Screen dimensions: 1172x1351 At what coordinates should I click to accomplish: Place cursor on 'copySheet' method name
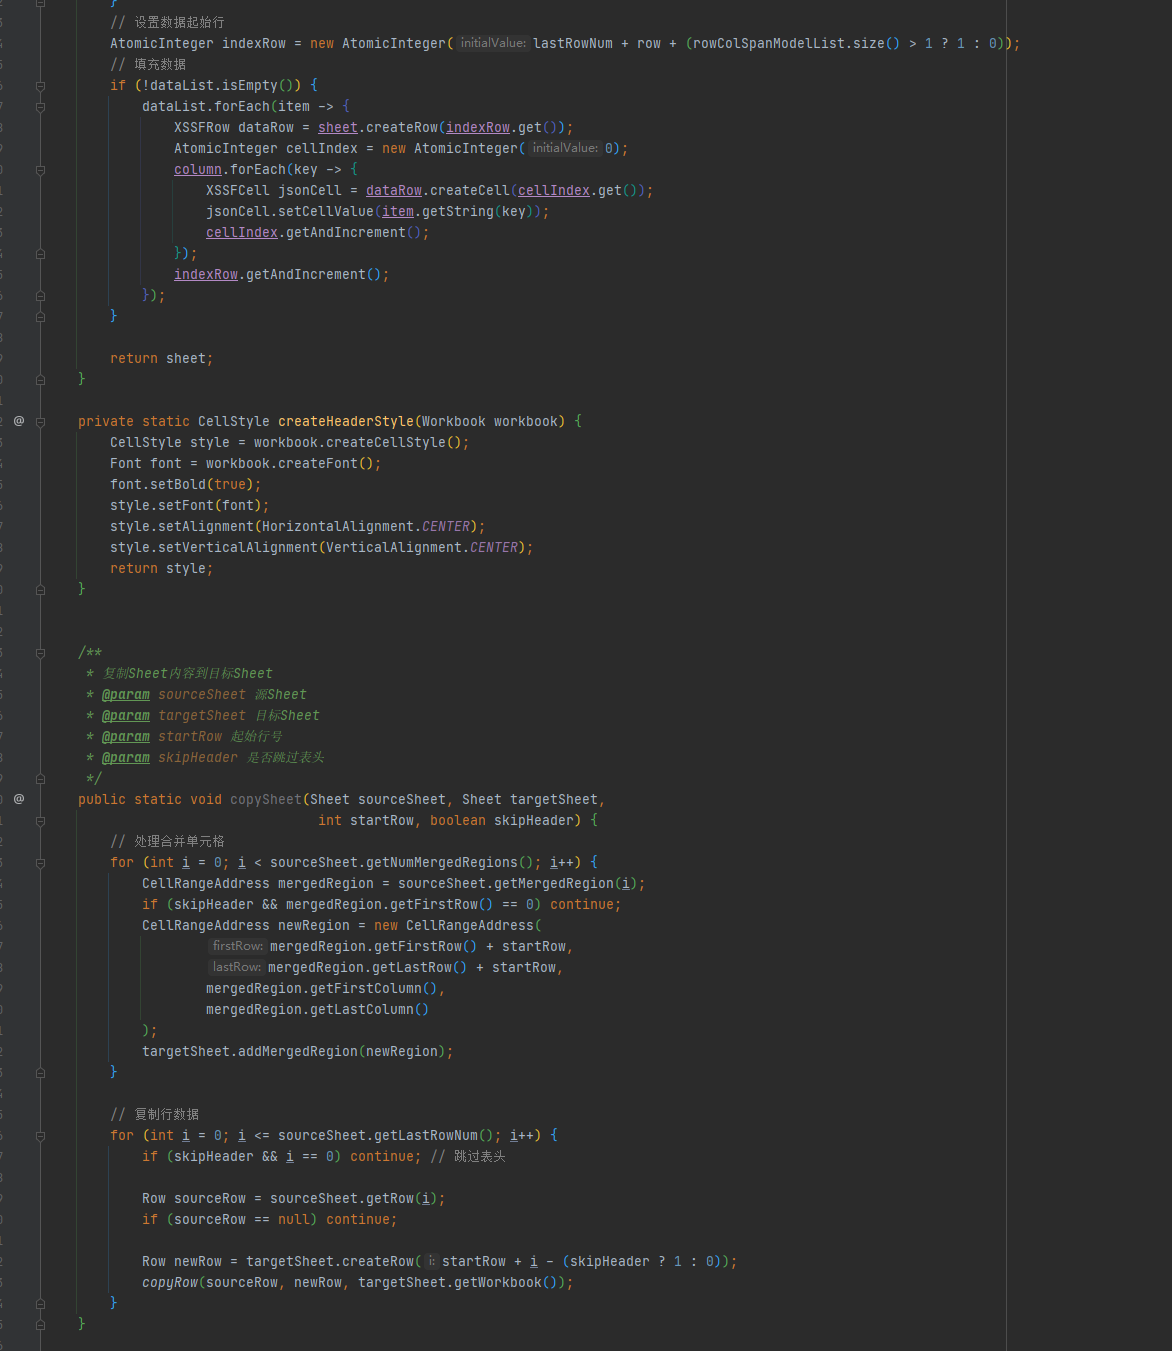click(x=266, y=800)
